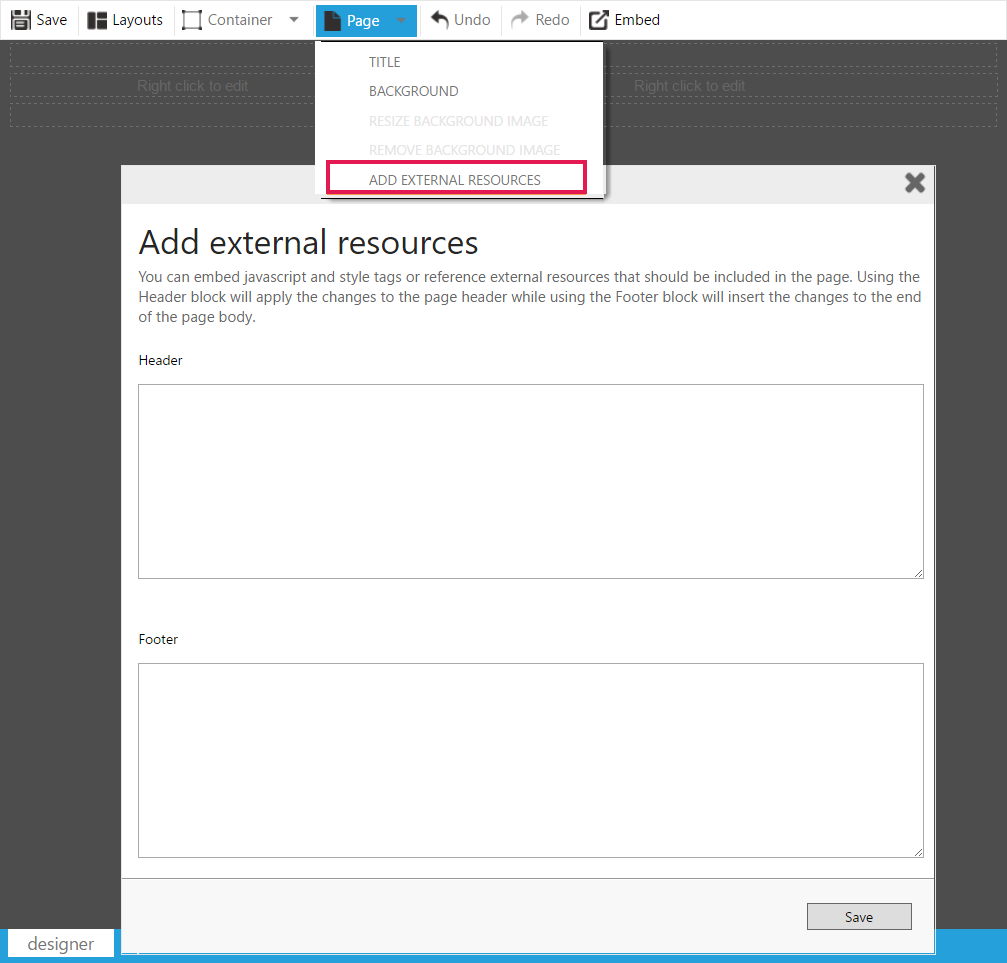Select the Container frame icon
Screen dimensions: 1007x963
click(192, 20)
